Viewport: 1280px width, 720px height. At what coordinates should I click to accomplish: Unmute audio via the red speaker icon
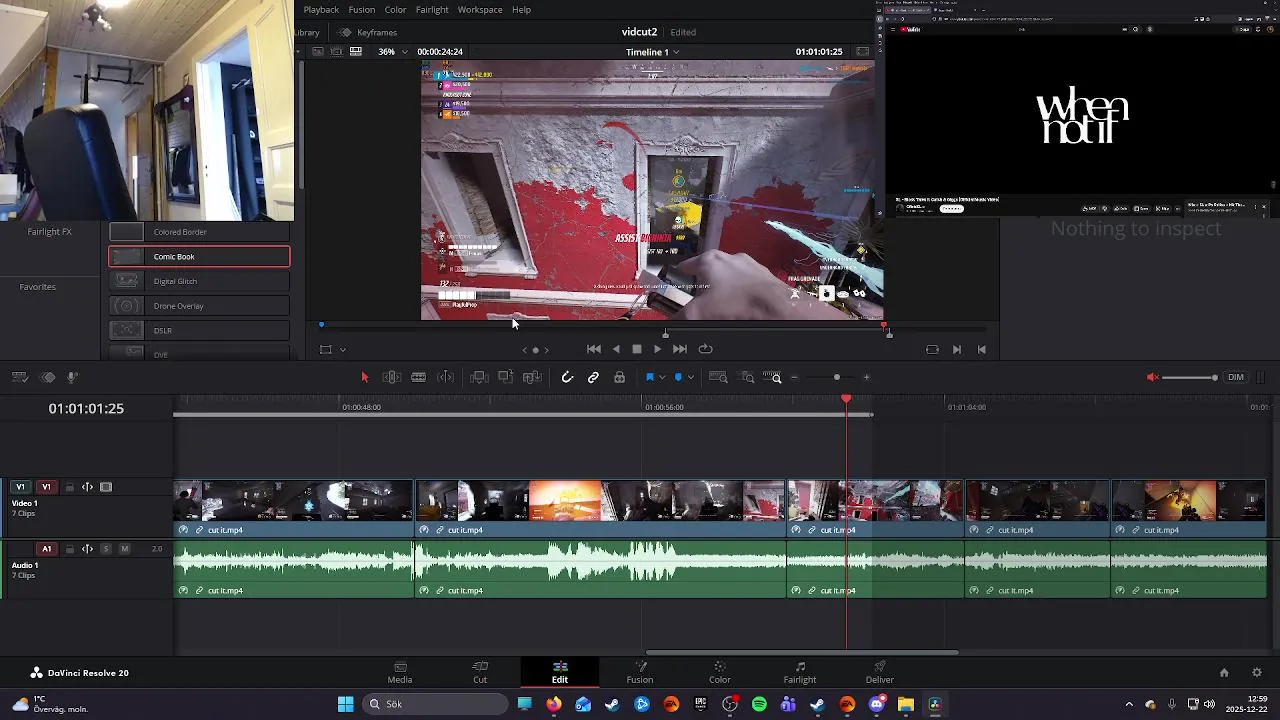tap(1153, 377)
